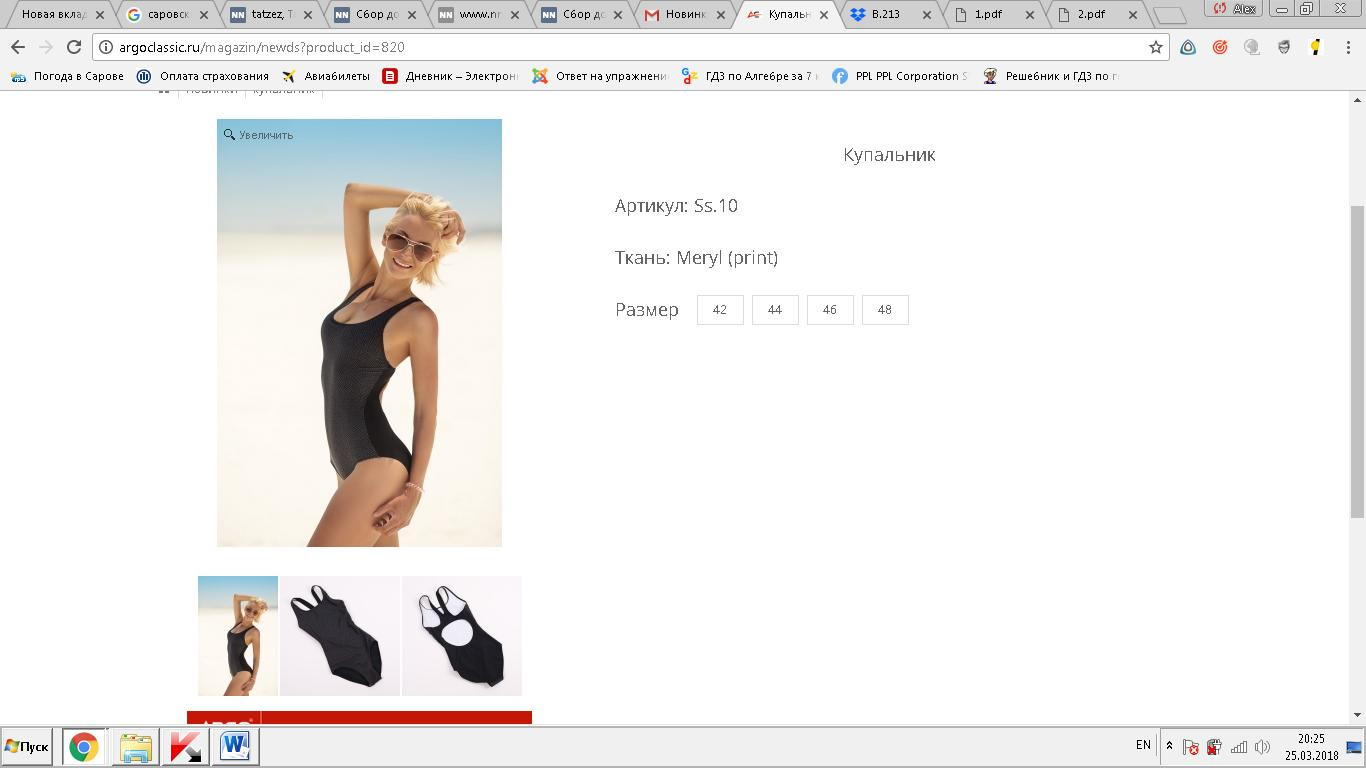This screenshot has height=768, width=1366.
Task: Open the Alex profile button
Action: pyautogui.click(x=1236, y=9)
